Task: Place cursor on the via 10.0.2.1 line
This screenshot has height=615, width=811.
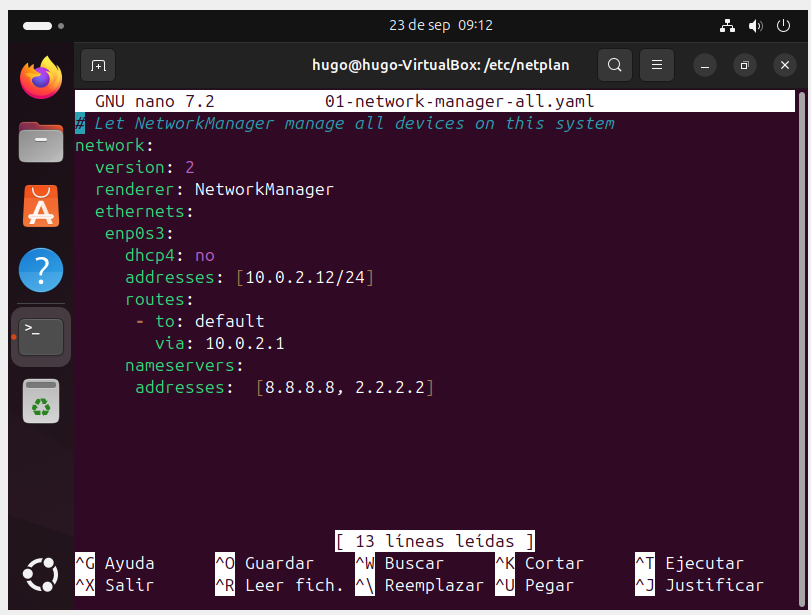Action: click(x=245, y=343)
